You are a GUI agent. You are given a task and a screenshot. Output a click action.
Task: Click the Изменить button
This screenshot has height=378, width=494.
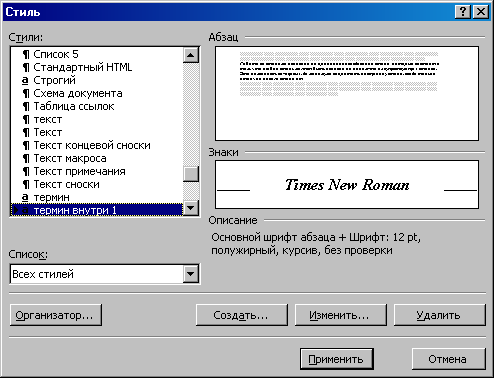340,315
